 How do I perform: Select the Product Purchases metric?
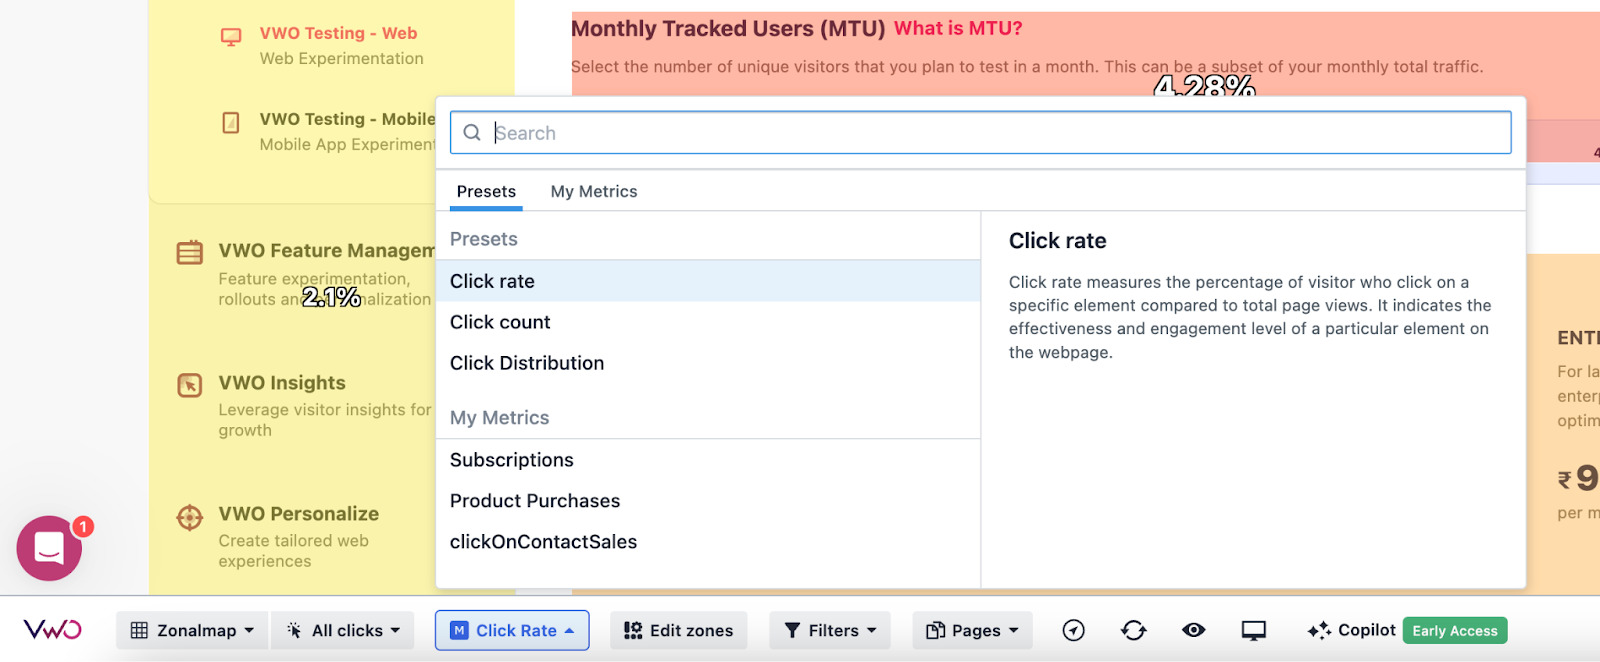click(708, 501)
